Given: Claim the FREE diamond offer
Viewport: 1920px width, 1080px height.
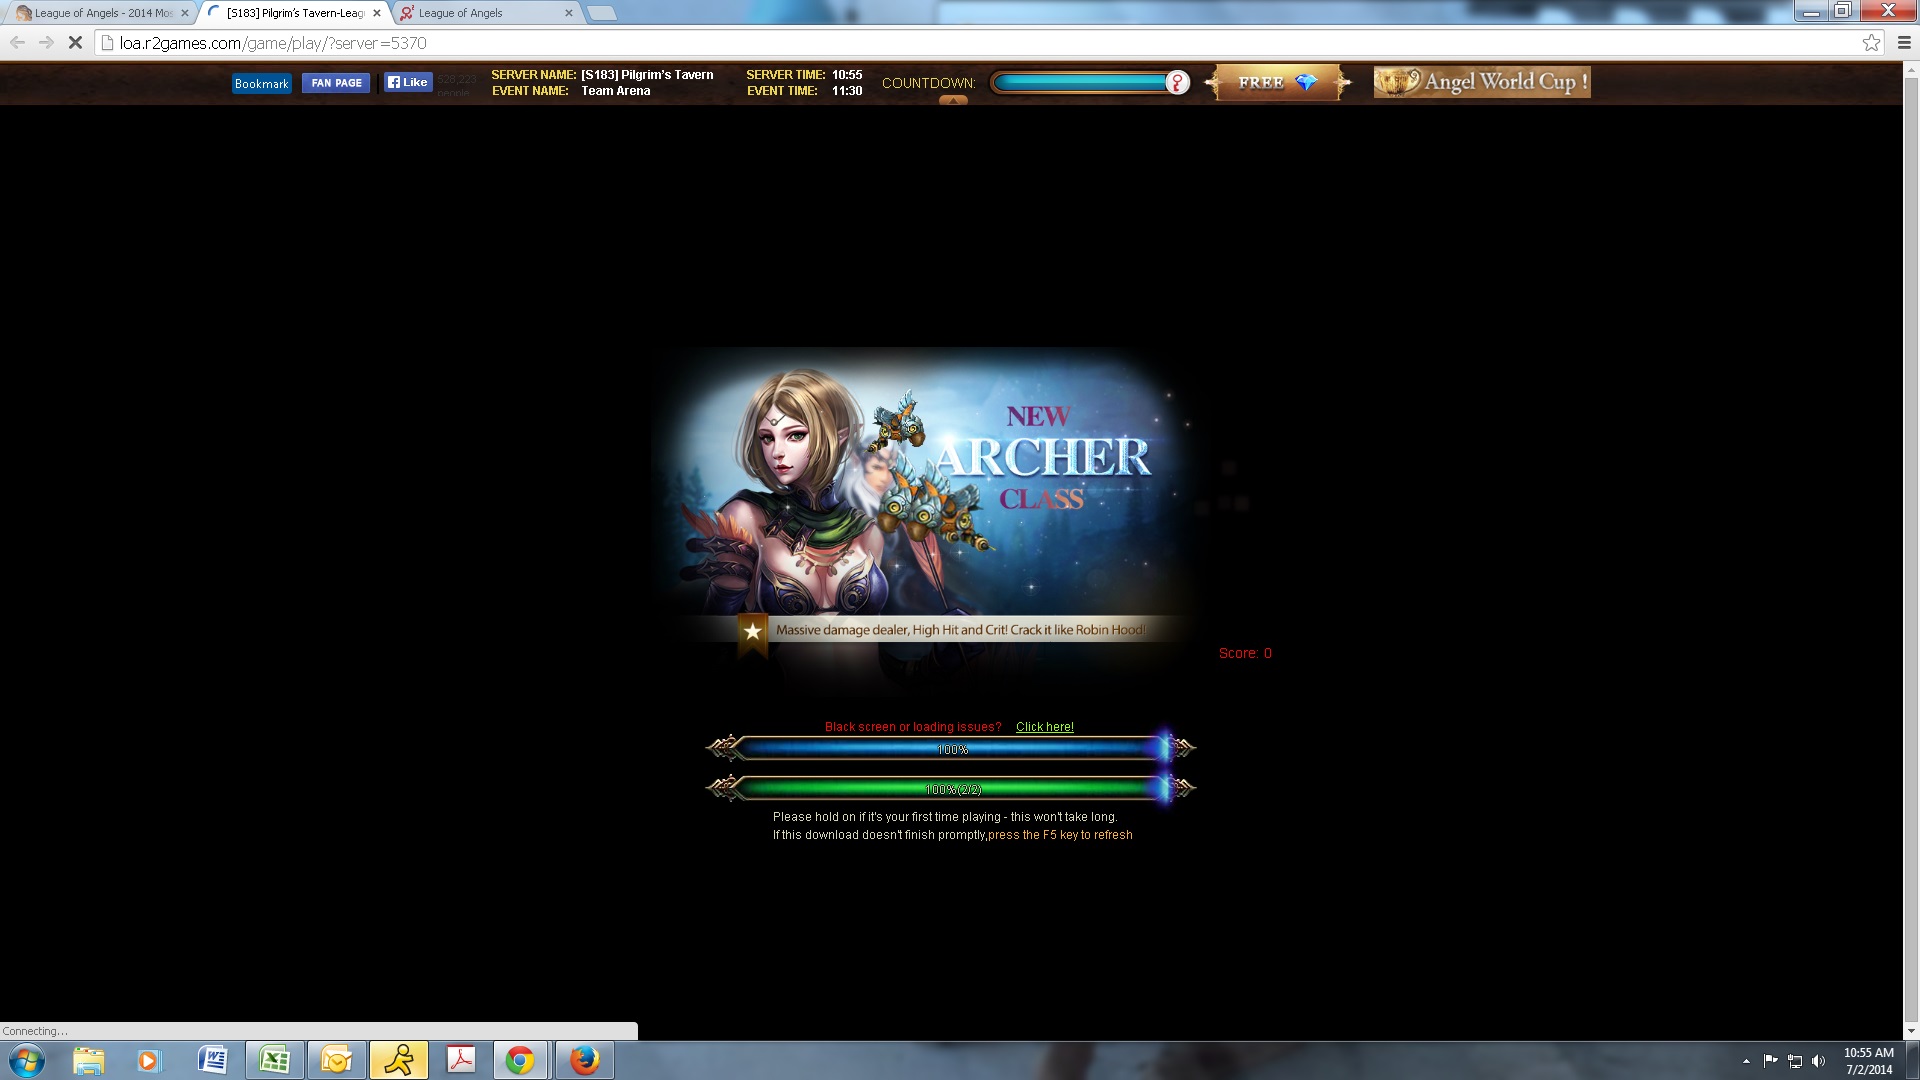Looking at the screenshot, I should (1277, 83).
